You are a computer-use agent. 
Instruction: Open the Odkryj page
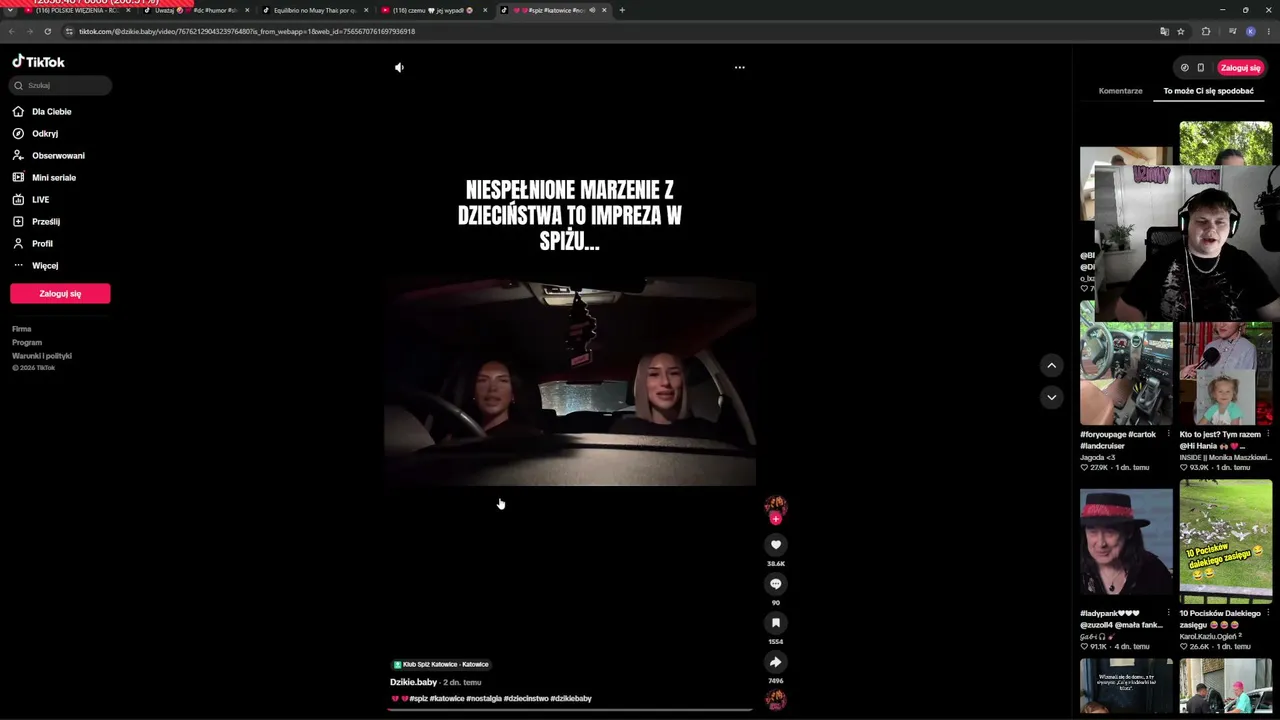[45, 134]
